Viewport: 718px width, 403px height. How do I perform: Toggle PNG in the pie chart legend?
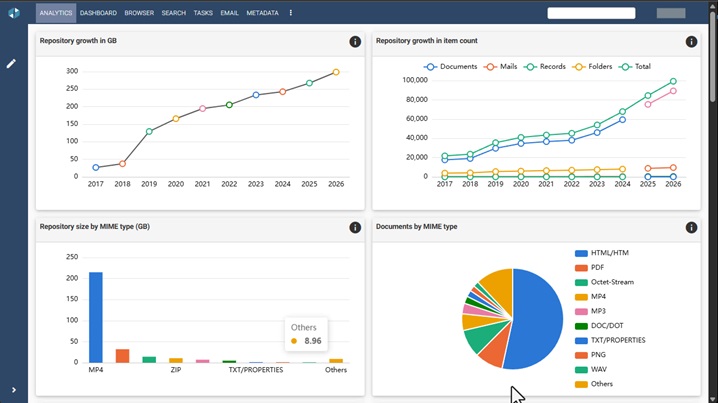tap(590, 355)
